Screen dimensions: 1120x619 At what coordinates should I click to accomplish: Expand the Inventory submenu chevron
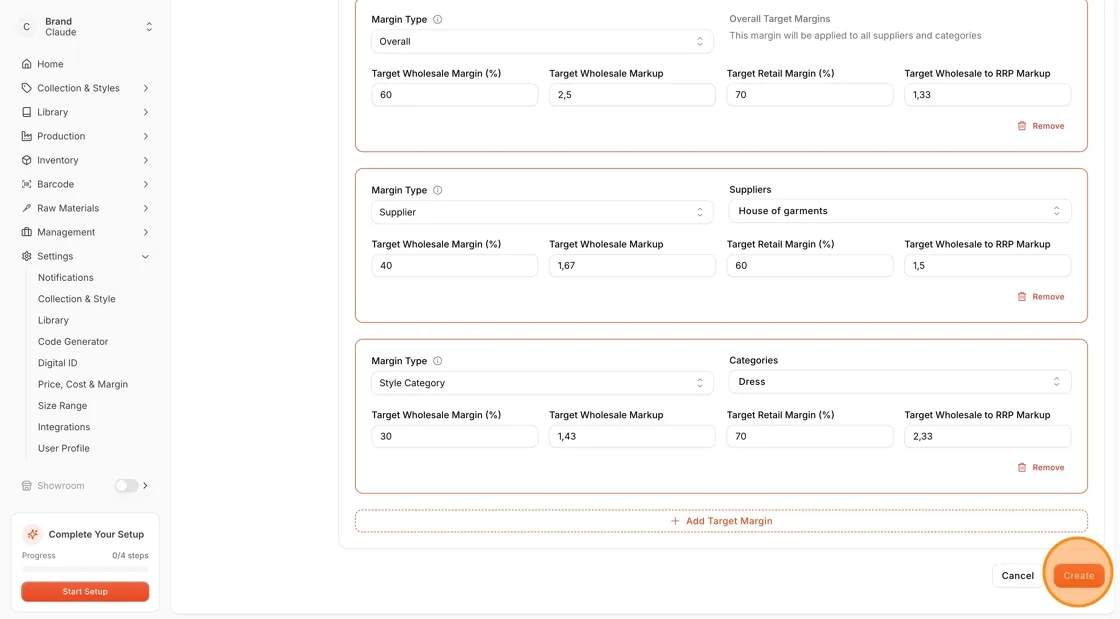click(x=146, y=160)
